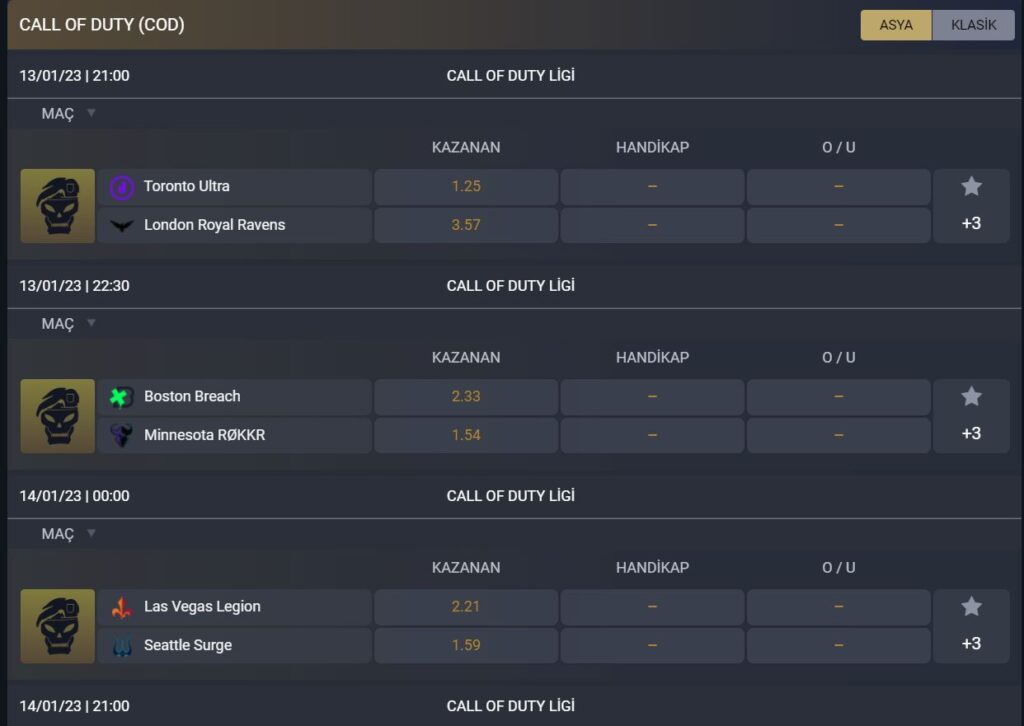This screenshot has height=726, width=1024.
Task: Click the Las Vegas Legion flame logo
Action: (120, 606)
